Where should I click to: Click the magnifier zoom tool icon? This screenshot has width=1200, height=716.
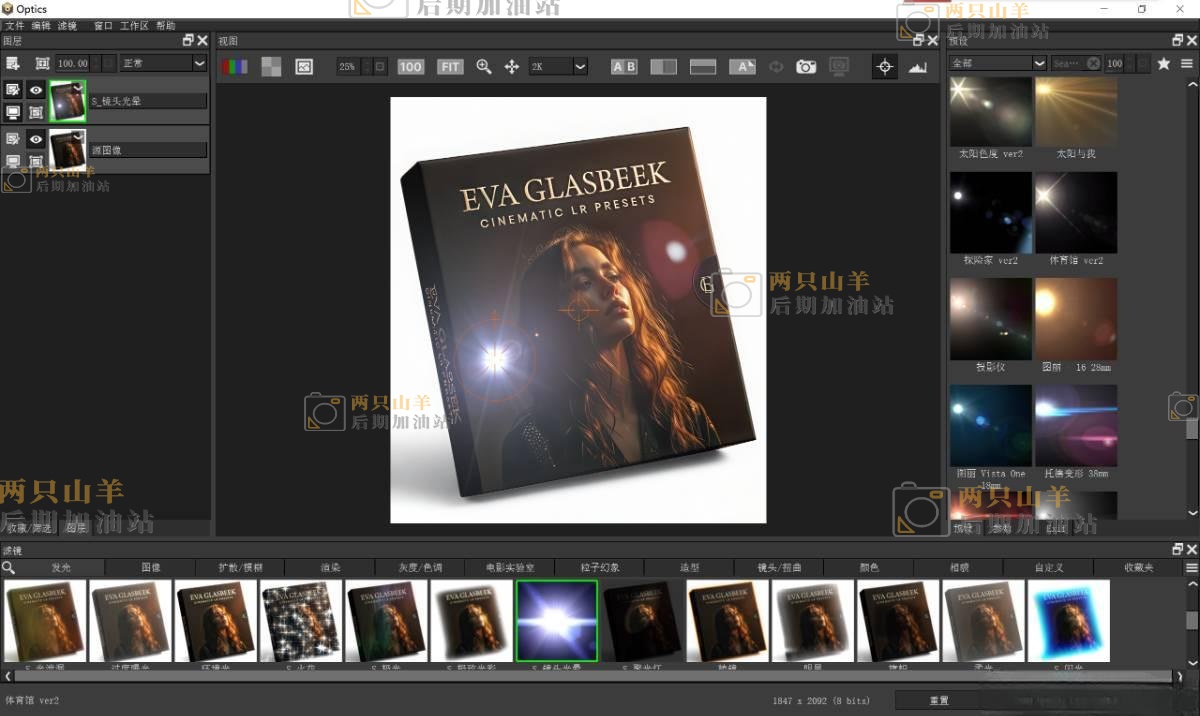tap(484, 67)
